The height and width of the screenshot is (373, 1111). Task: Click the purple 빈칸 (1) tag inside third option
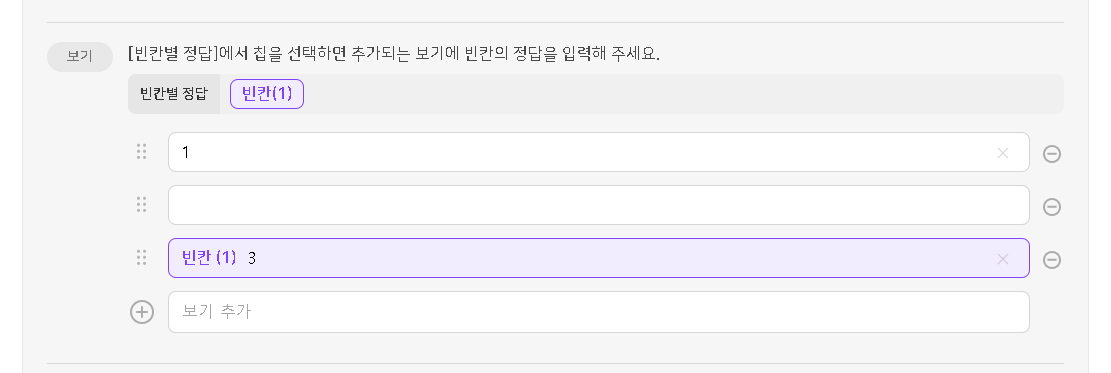coord(209,258)
